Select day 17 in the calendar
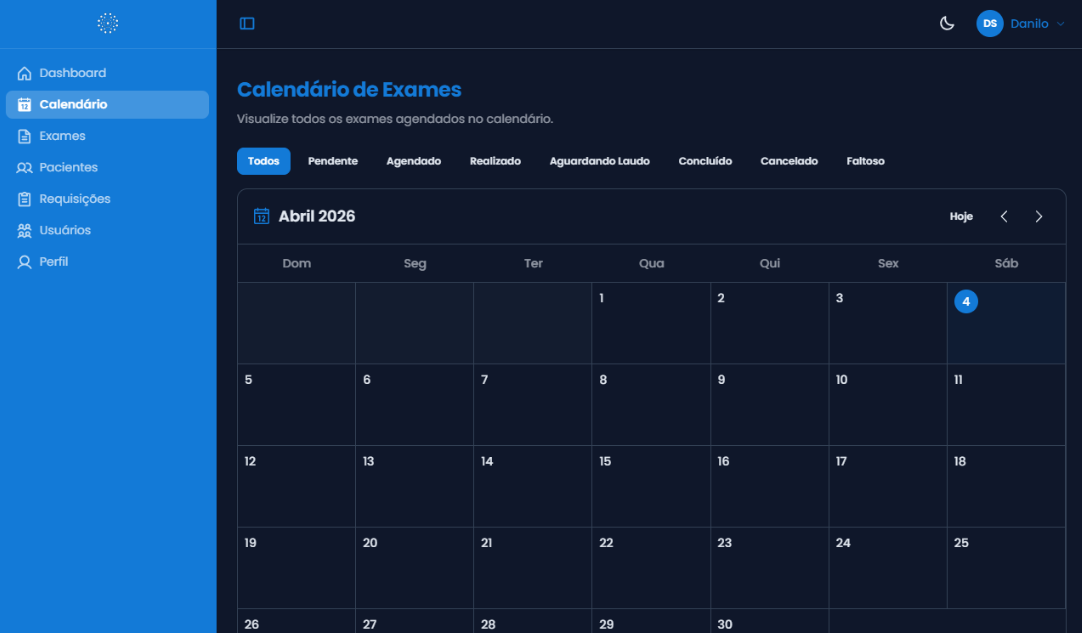Viewport: 1082px width, 633px height. tap(887, 487)
